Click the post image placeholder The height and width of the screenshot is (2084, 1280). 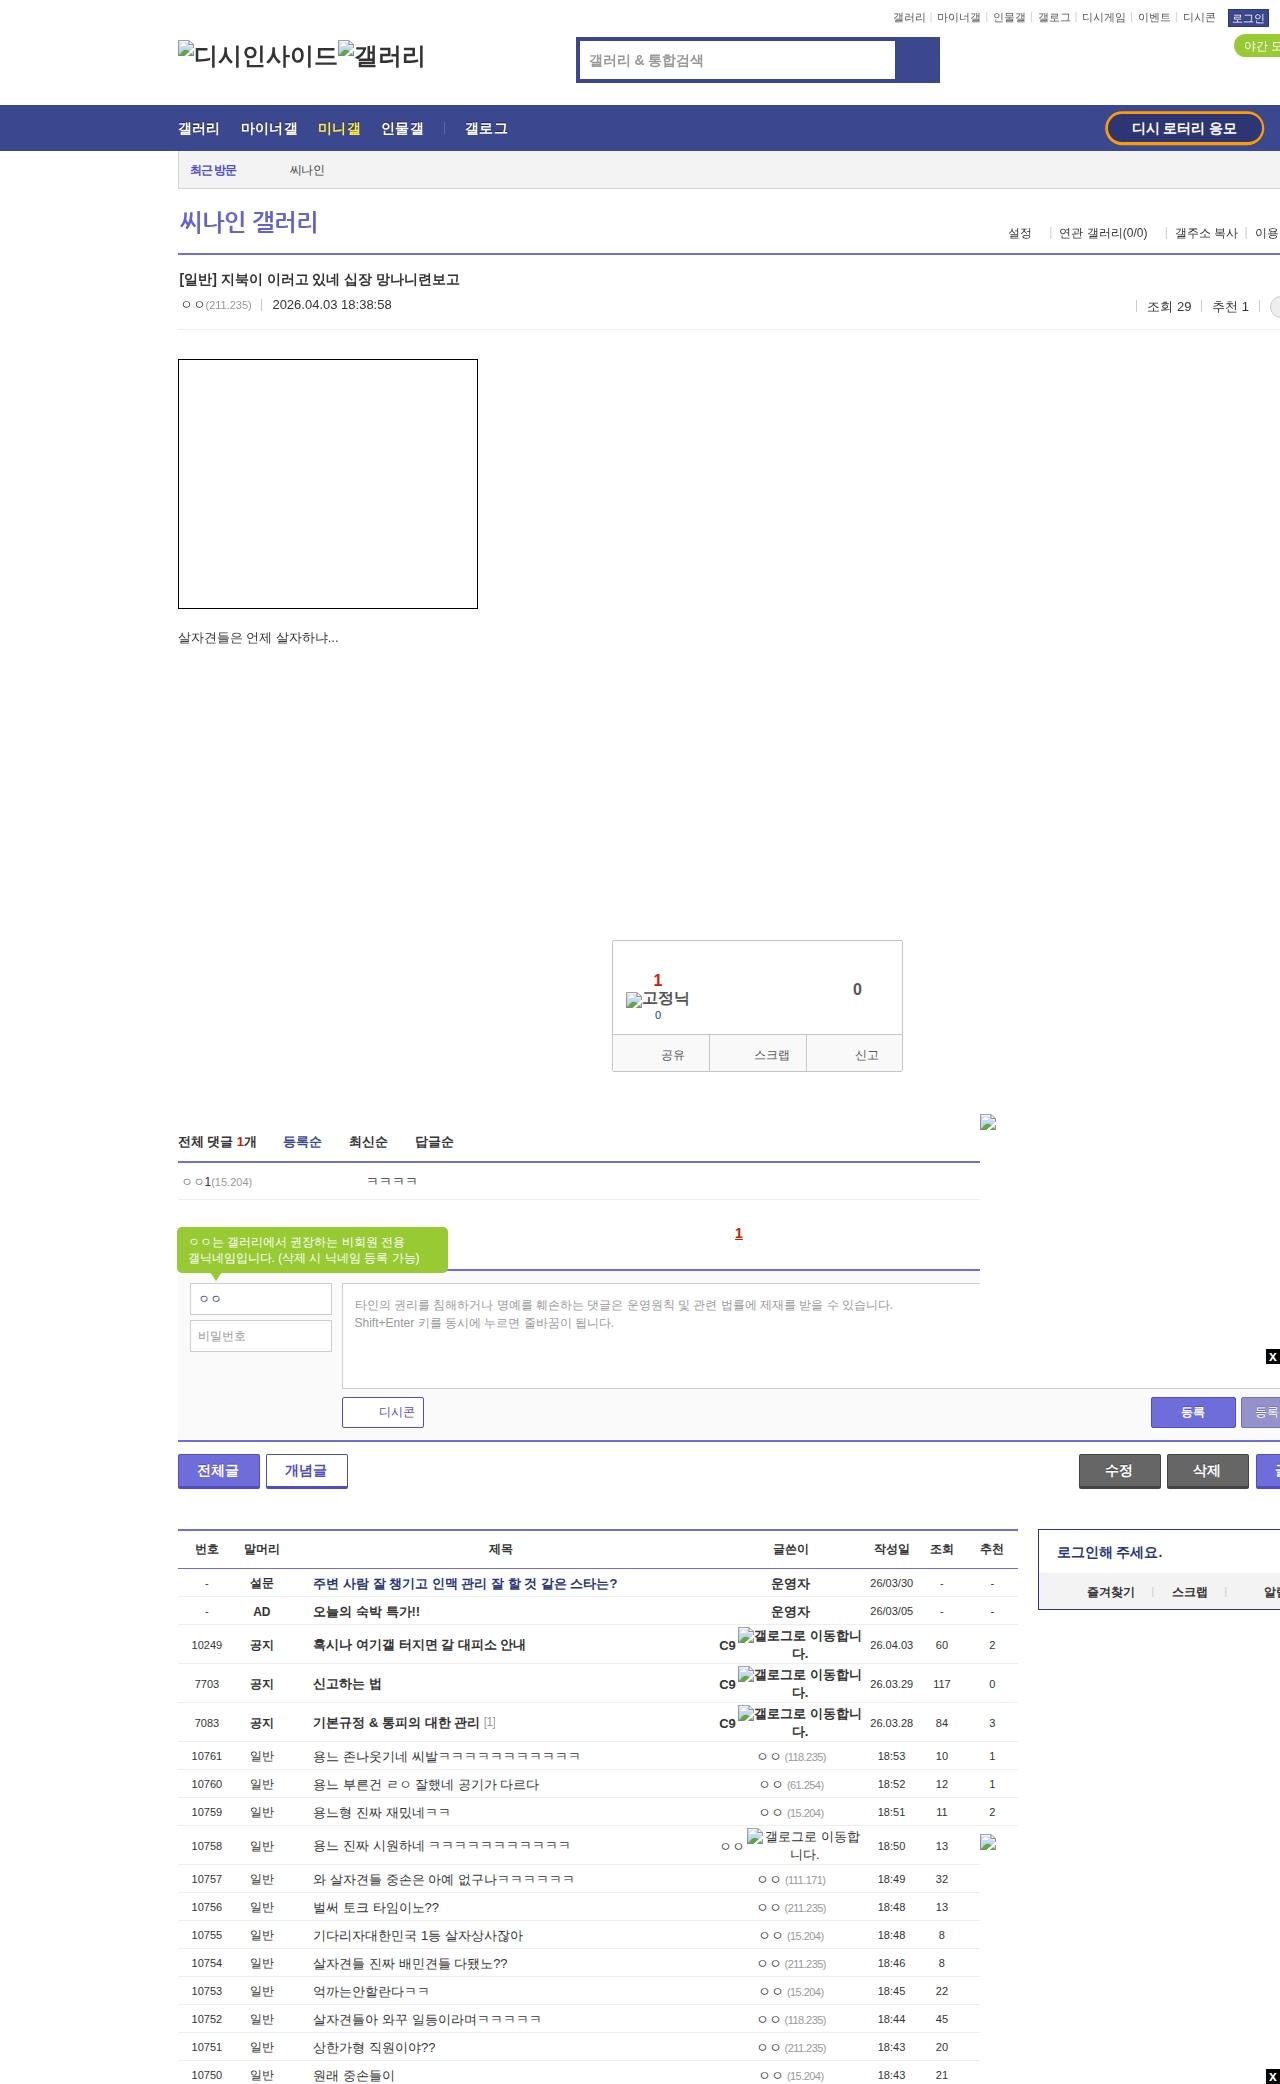tap(328, 484)
